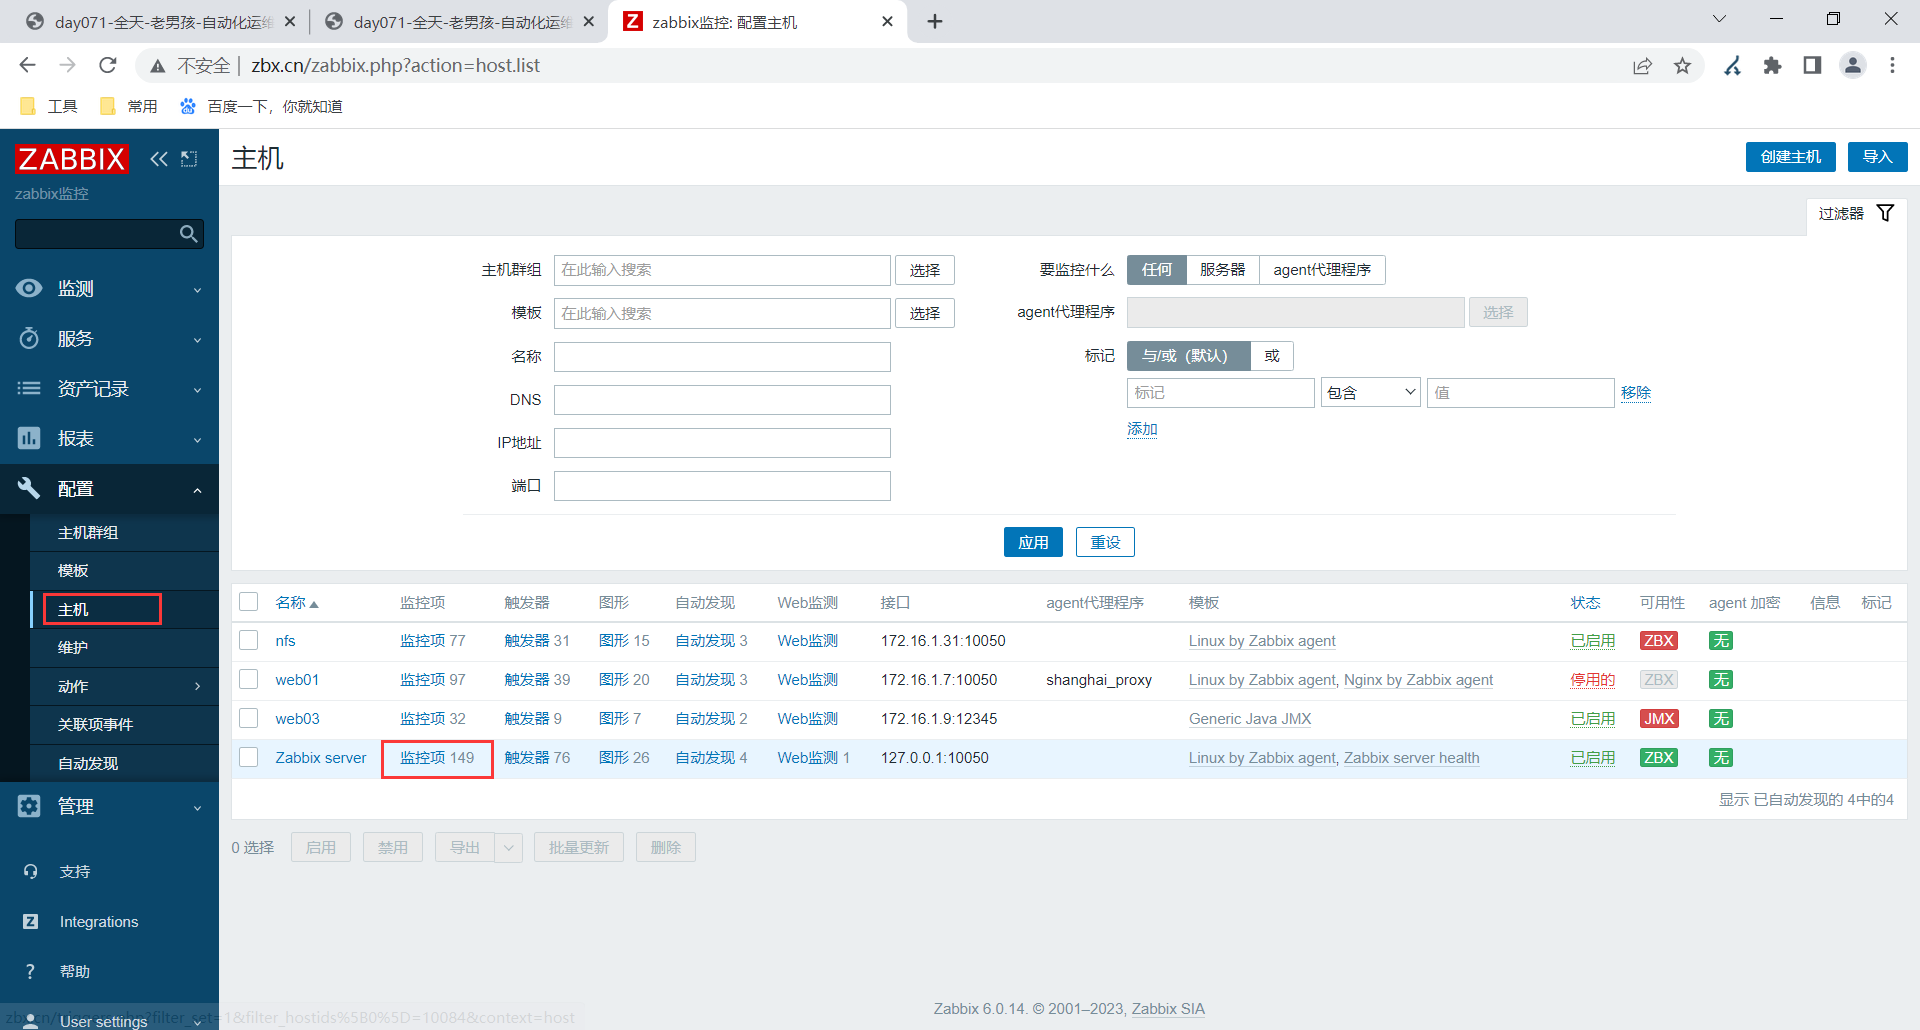Open 监控项 149 for Zabbix server

[437, 758]
